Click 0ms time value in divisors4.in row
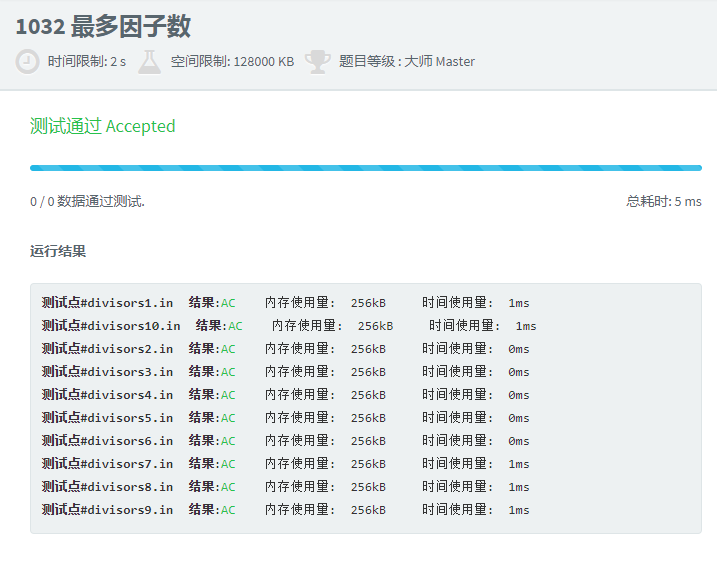This screenshot has width=717, height=575. click(519, 394)
